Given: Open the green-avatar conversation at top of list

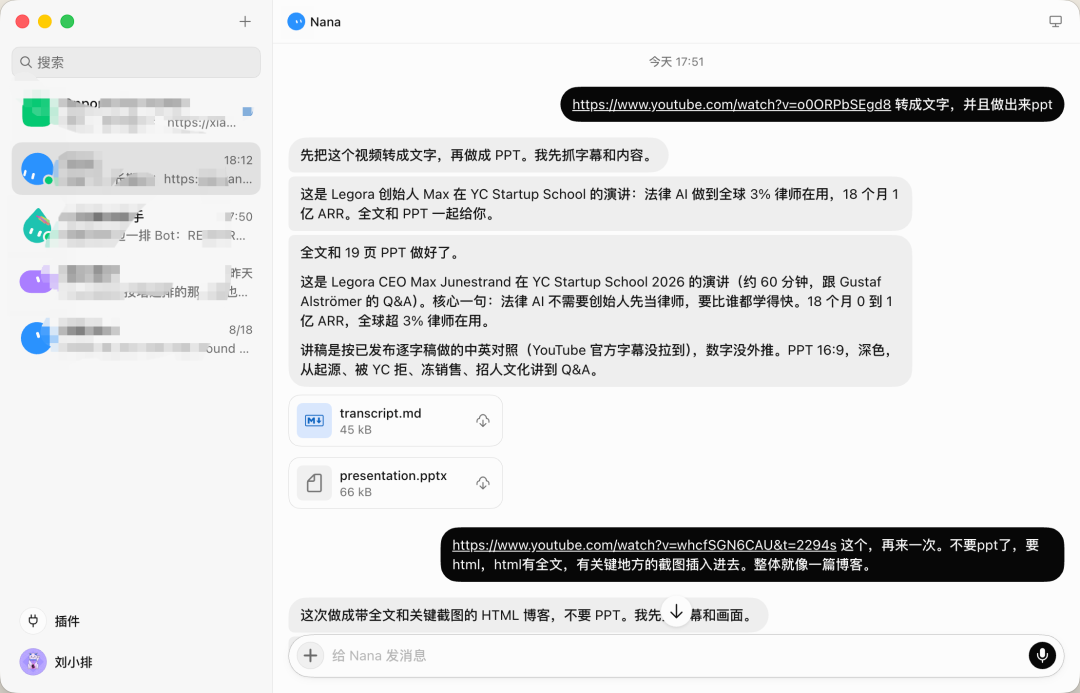Looking at the screenshot, I should pos(136,112).
